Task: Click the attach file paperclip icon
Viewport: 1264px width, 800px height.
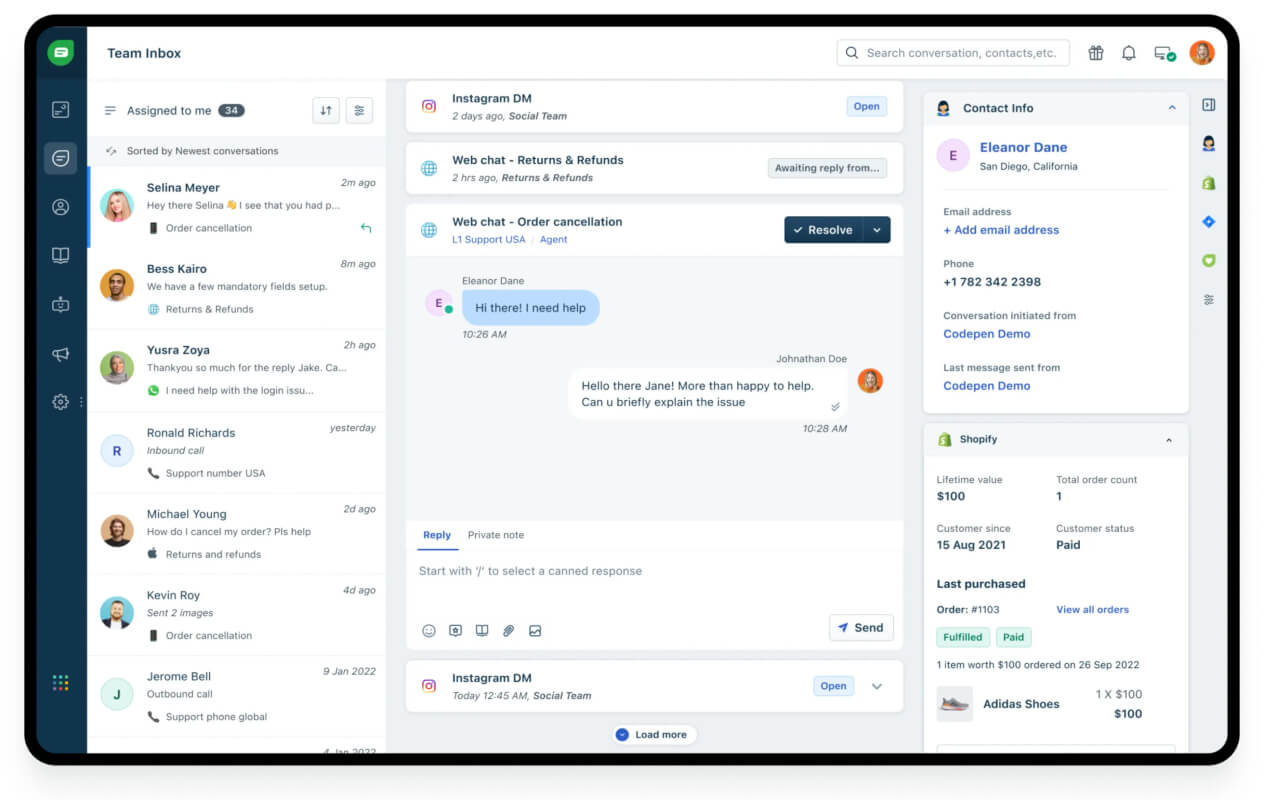Action: coord(508,631)
